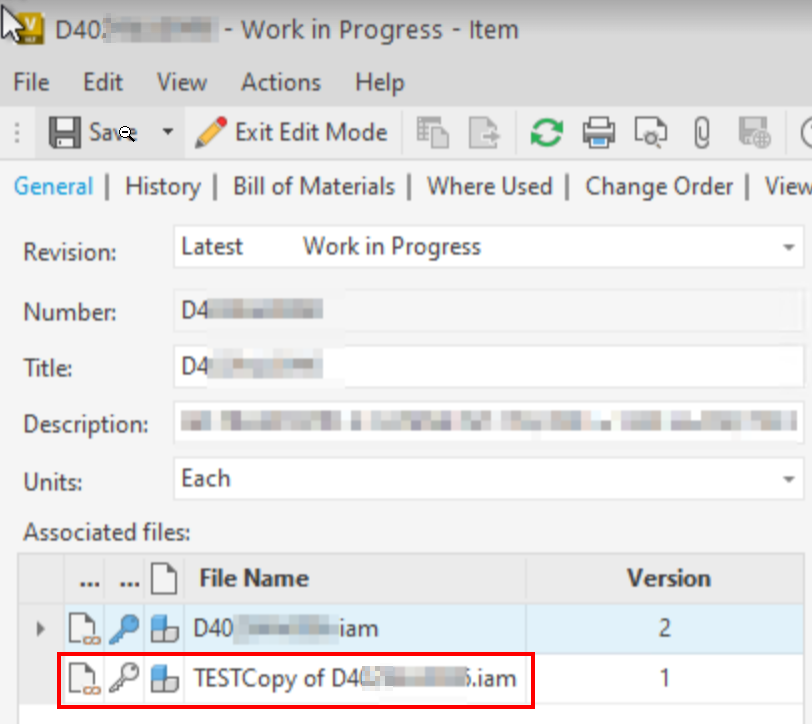Select the Exit Edit Mode pencil icon
The width and height of the screenshot is (812, 724).
coord(212,132)
